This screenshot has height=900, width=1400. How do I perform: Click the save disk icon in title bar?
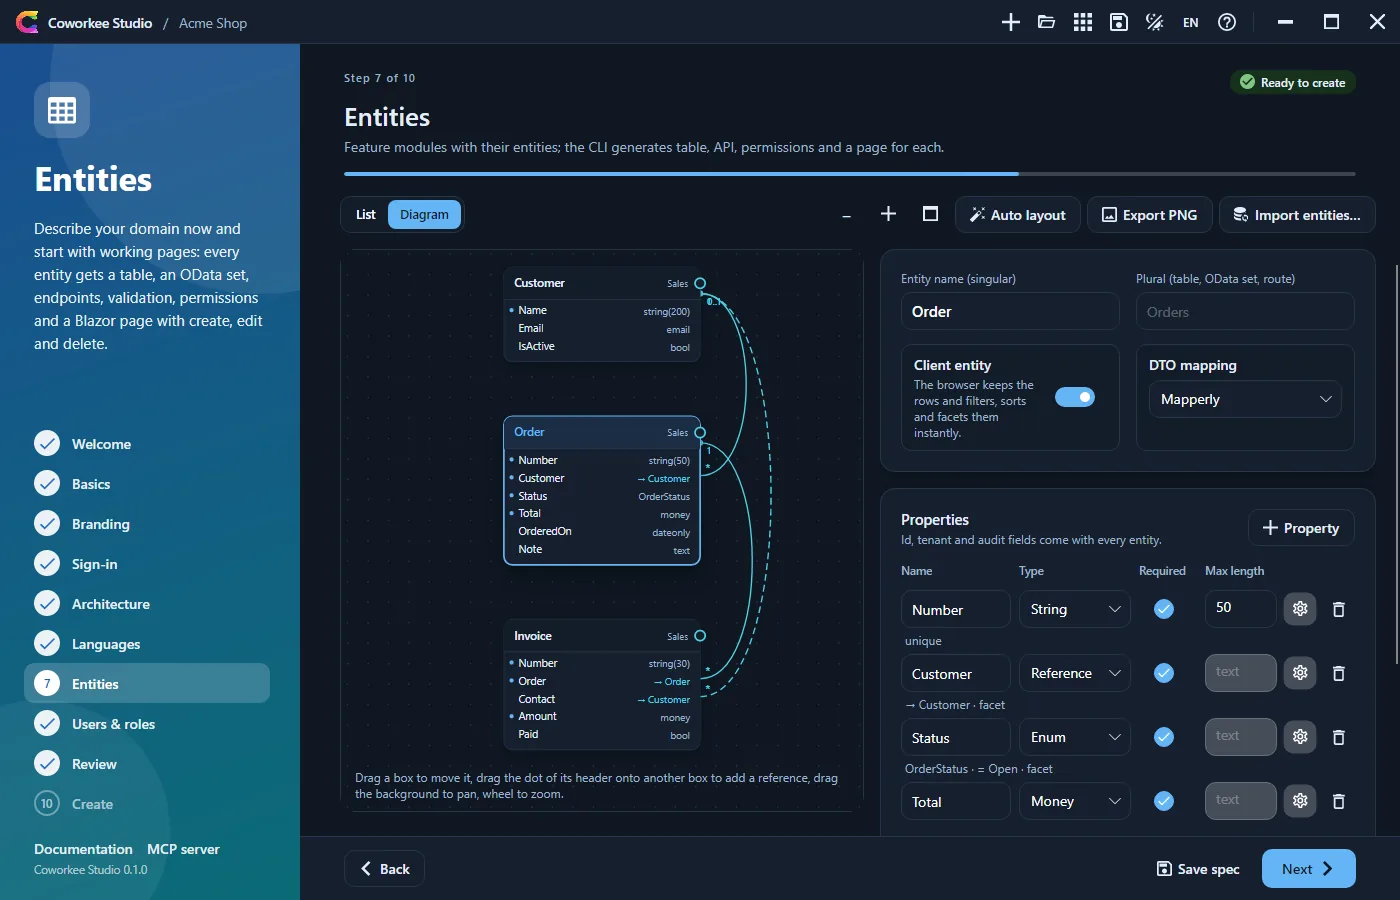pos(1119,22)
